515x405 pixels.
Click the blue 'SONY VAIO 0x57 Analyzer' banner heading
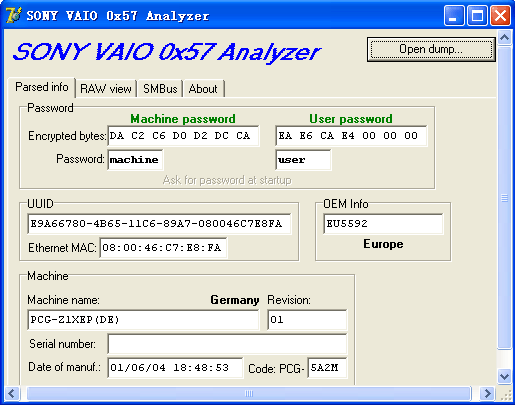[167, 52]
